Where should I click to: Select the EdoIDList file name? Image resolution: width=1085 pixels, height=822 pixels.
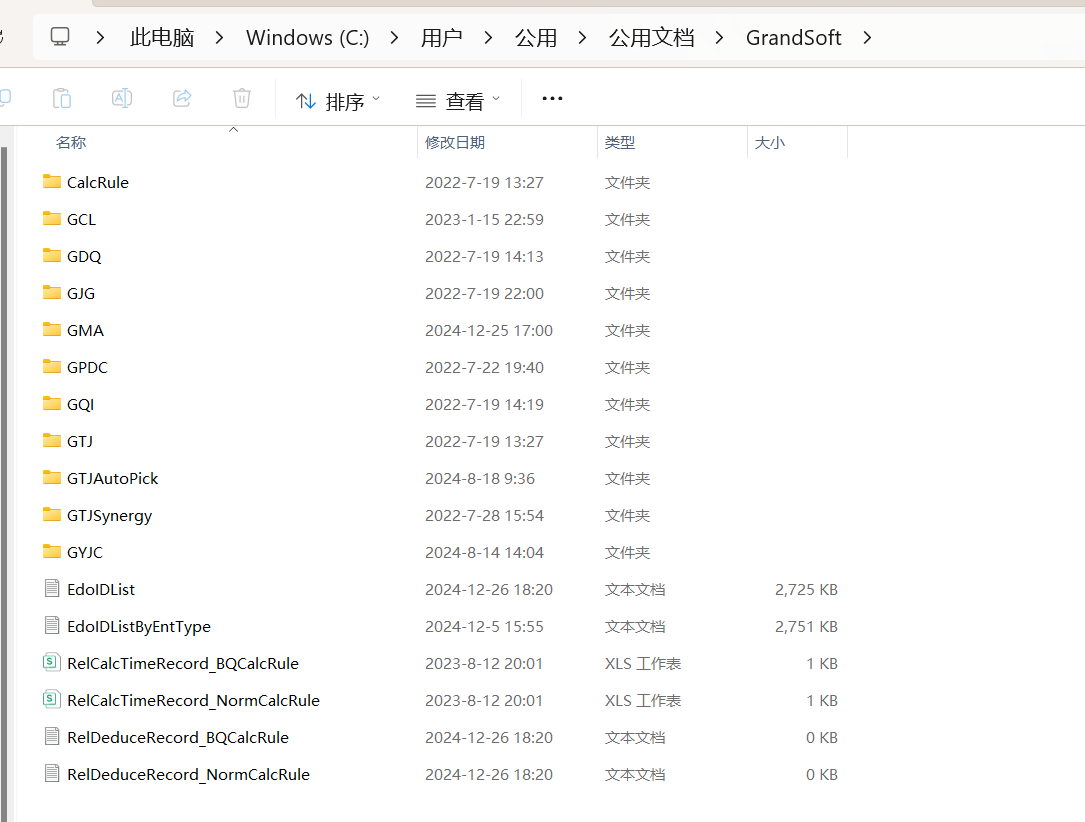coord(100,590)
